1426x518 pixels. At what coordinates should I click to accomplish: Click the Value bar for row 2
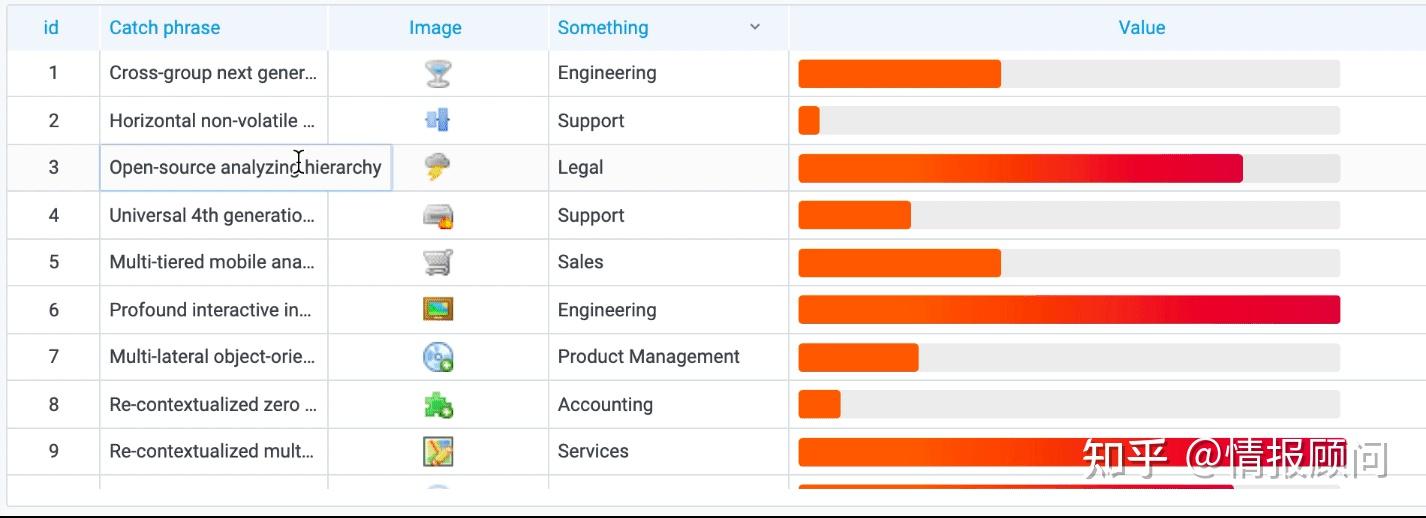click(x=1068, y=121)
